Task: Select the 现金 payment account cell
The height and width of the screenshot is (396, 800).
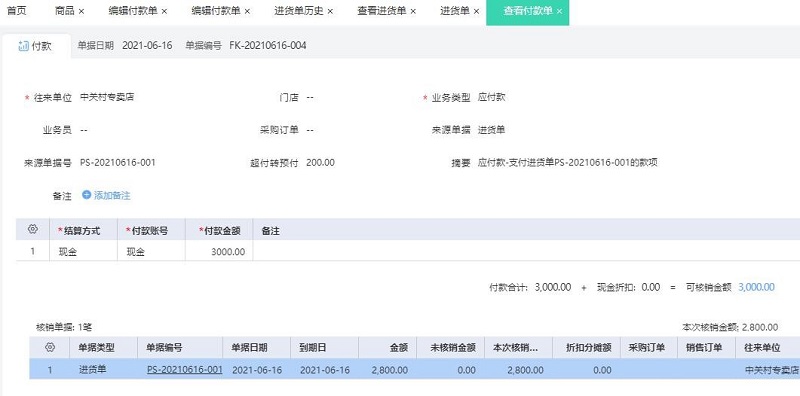Action: pos(152,252)
